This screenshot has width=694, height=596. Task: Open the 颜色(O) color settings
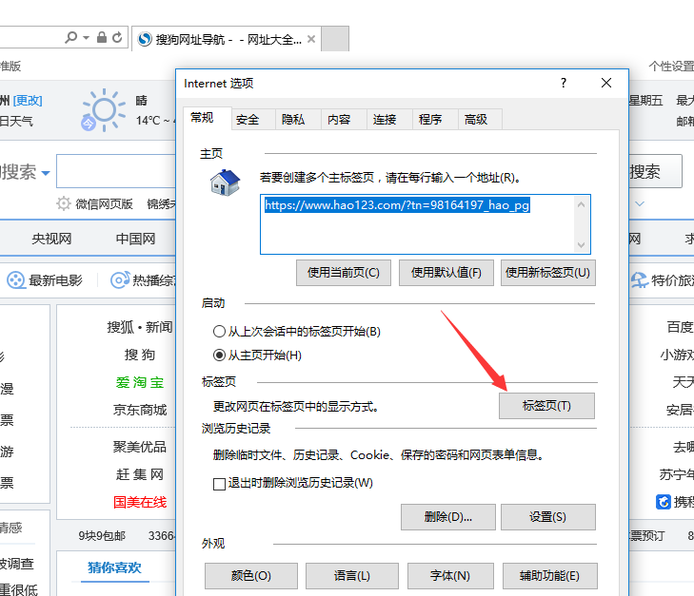point(251,576)
